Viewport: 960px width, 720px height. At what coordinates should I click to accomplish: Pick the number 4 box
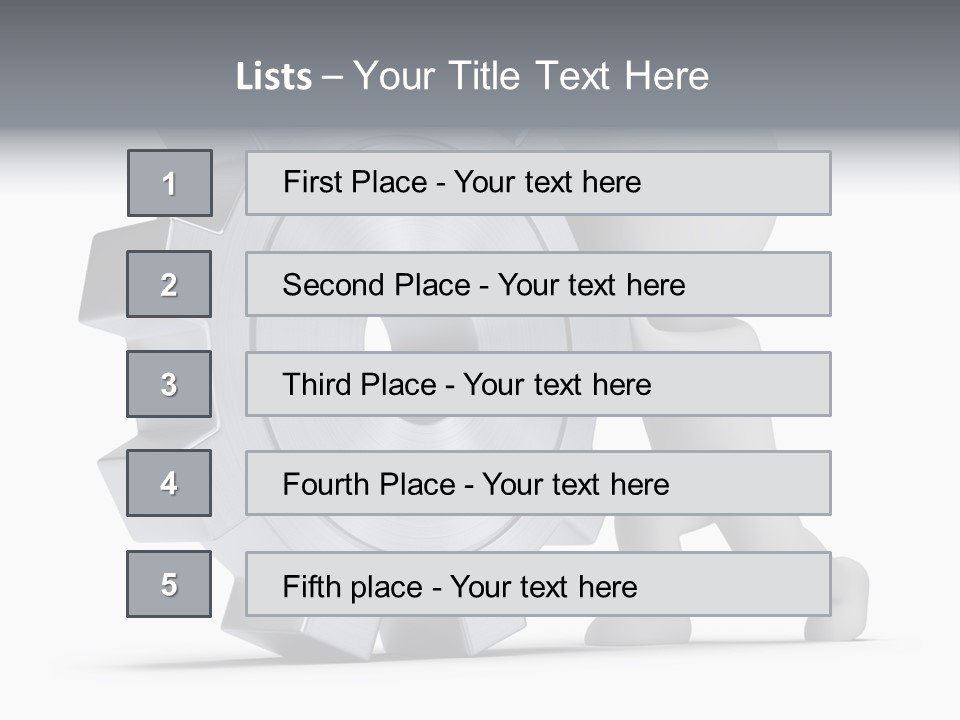pyautogui.click(x=169, y=483)
